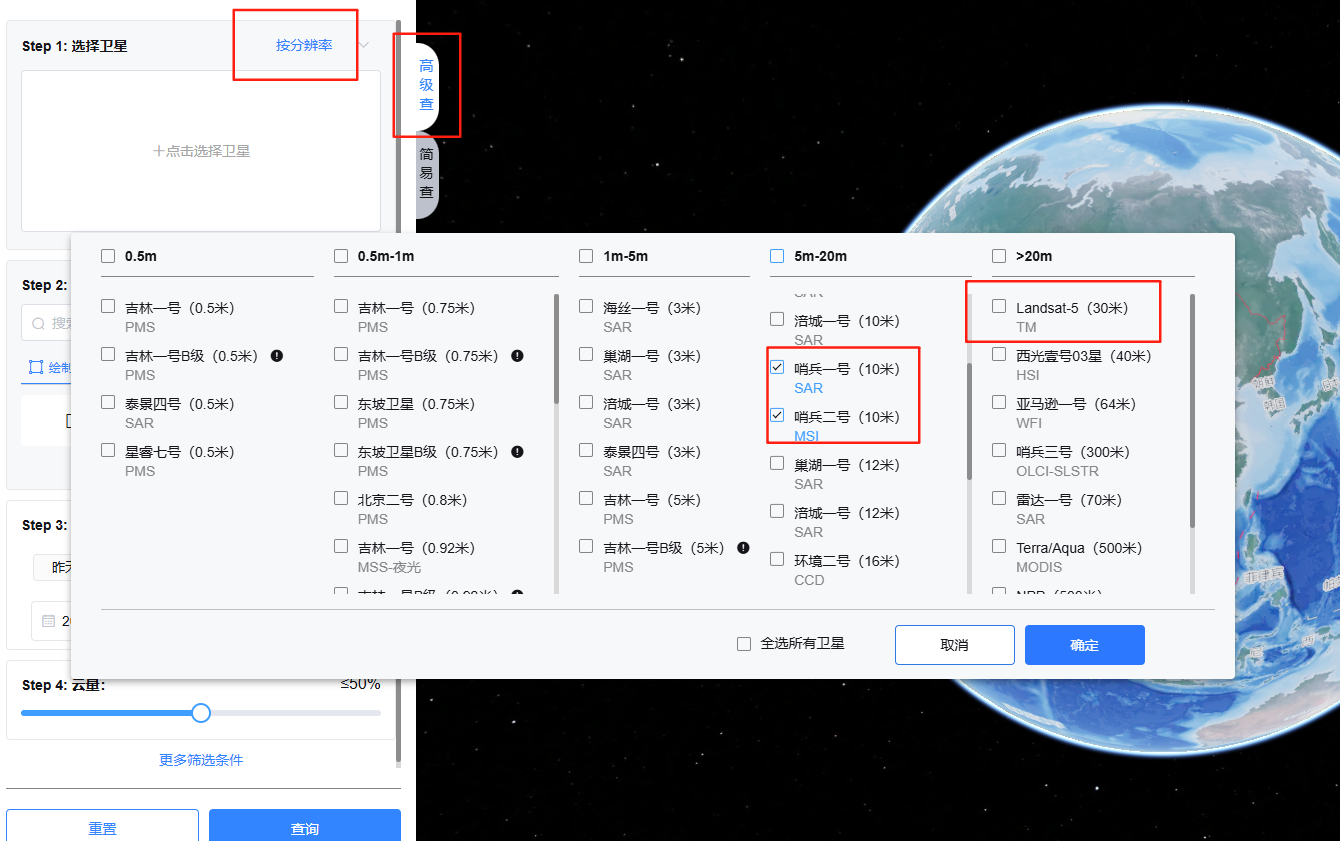Click the 确定 confirm button
1340x841 pixels.
coord(1084,645)
